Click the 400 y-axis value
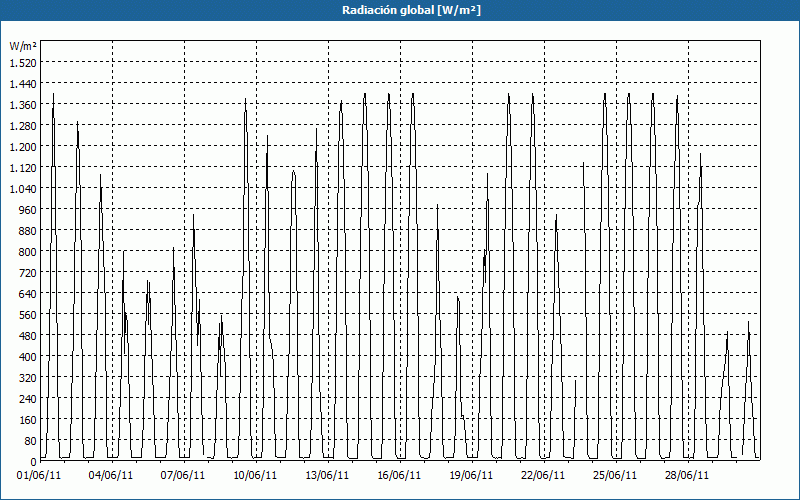800x500 pixels. pos(28,357)
